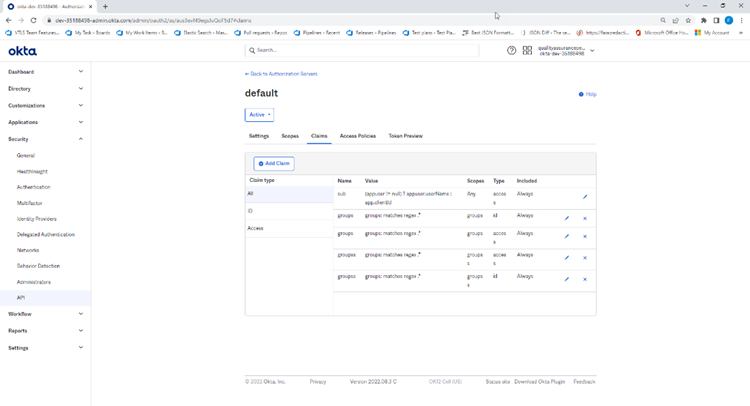Expand the Reports sidebar section
The image size is (750, 406).
tap(45, 331)
